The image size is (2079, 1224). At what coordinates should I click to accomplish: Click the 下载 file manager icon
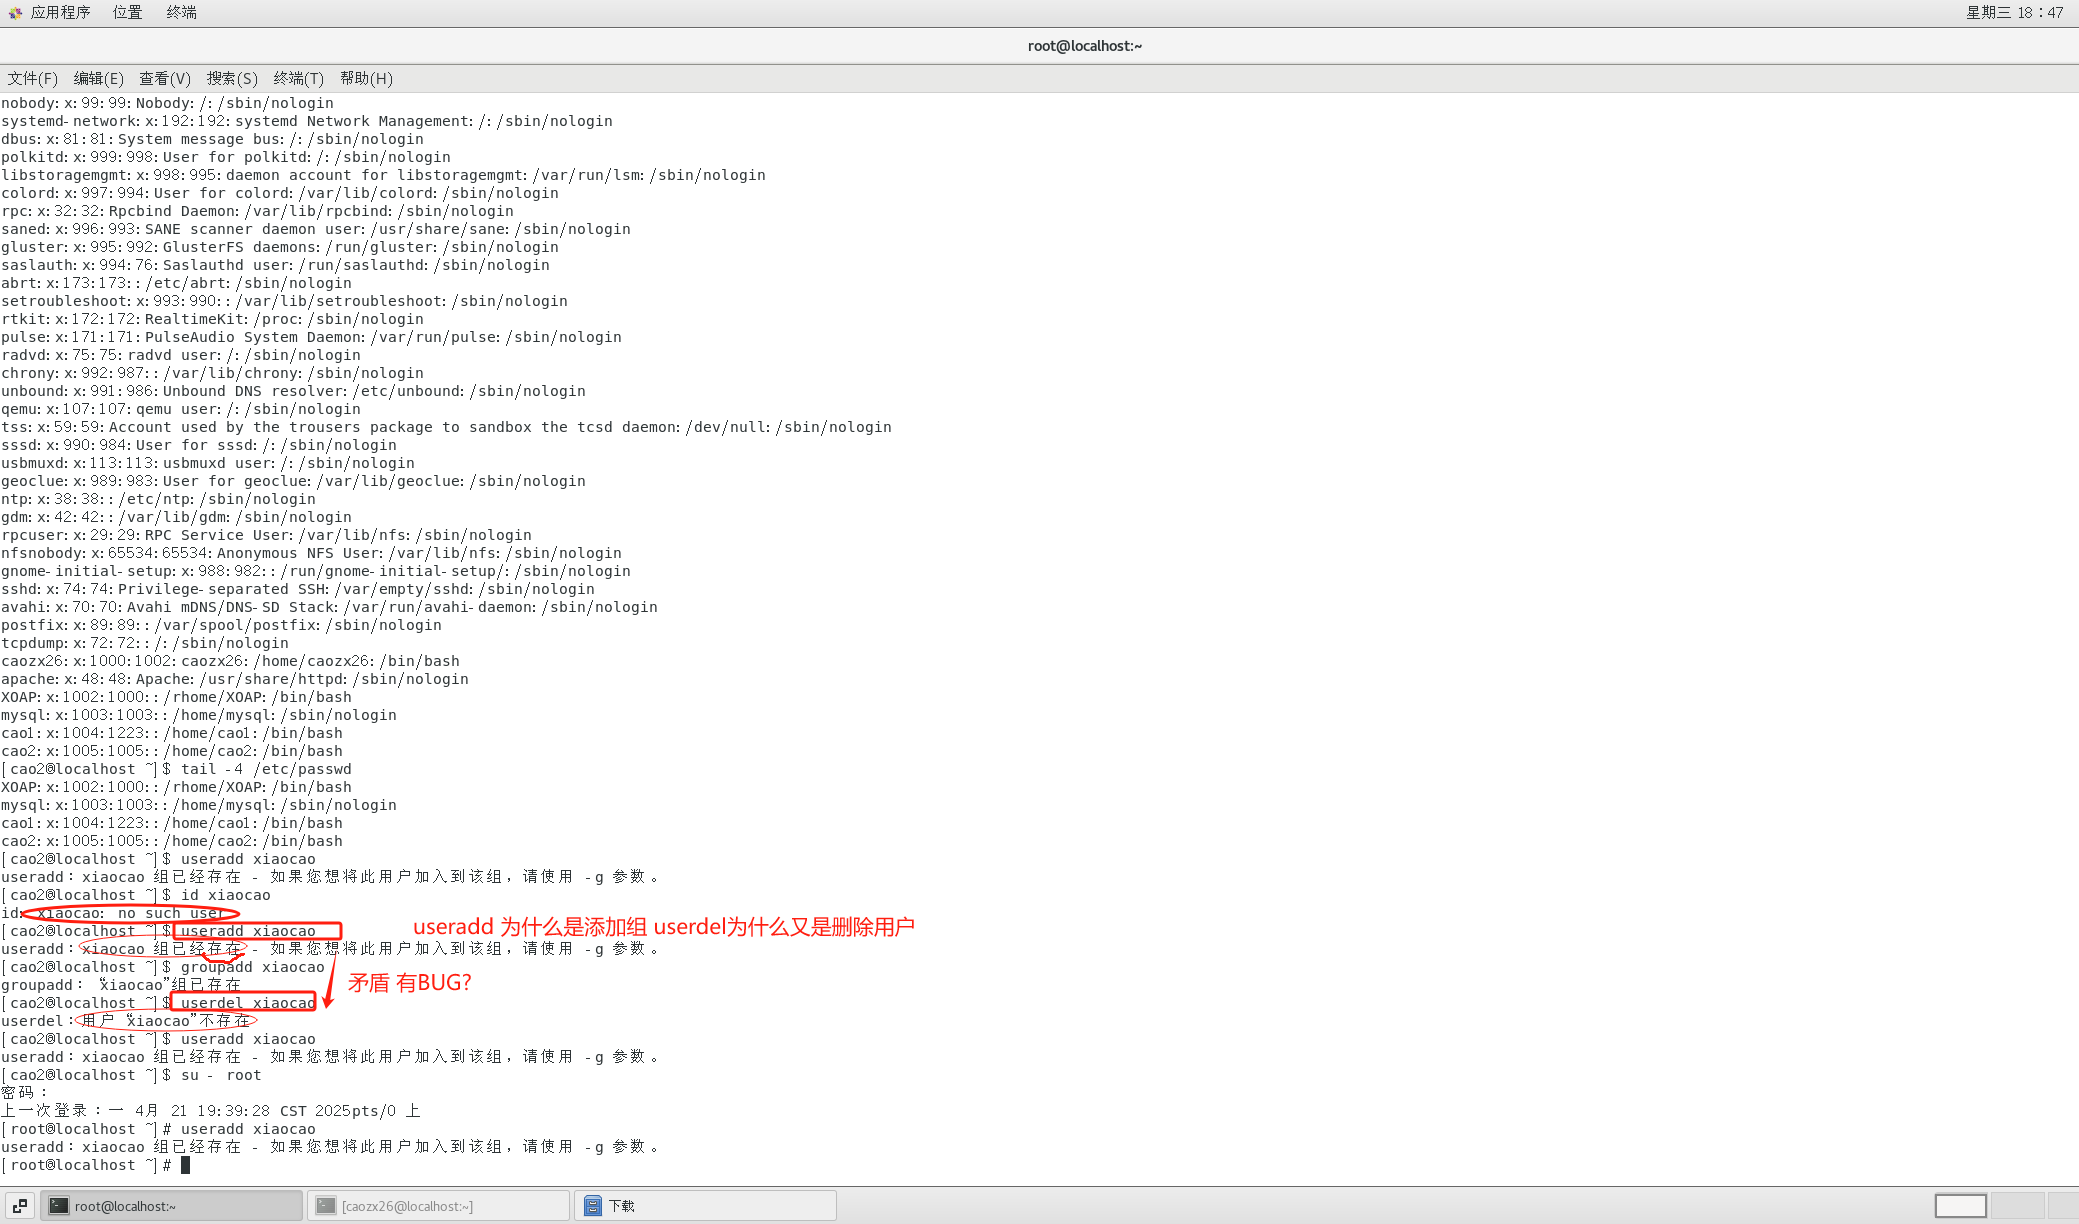[593, 1206]
